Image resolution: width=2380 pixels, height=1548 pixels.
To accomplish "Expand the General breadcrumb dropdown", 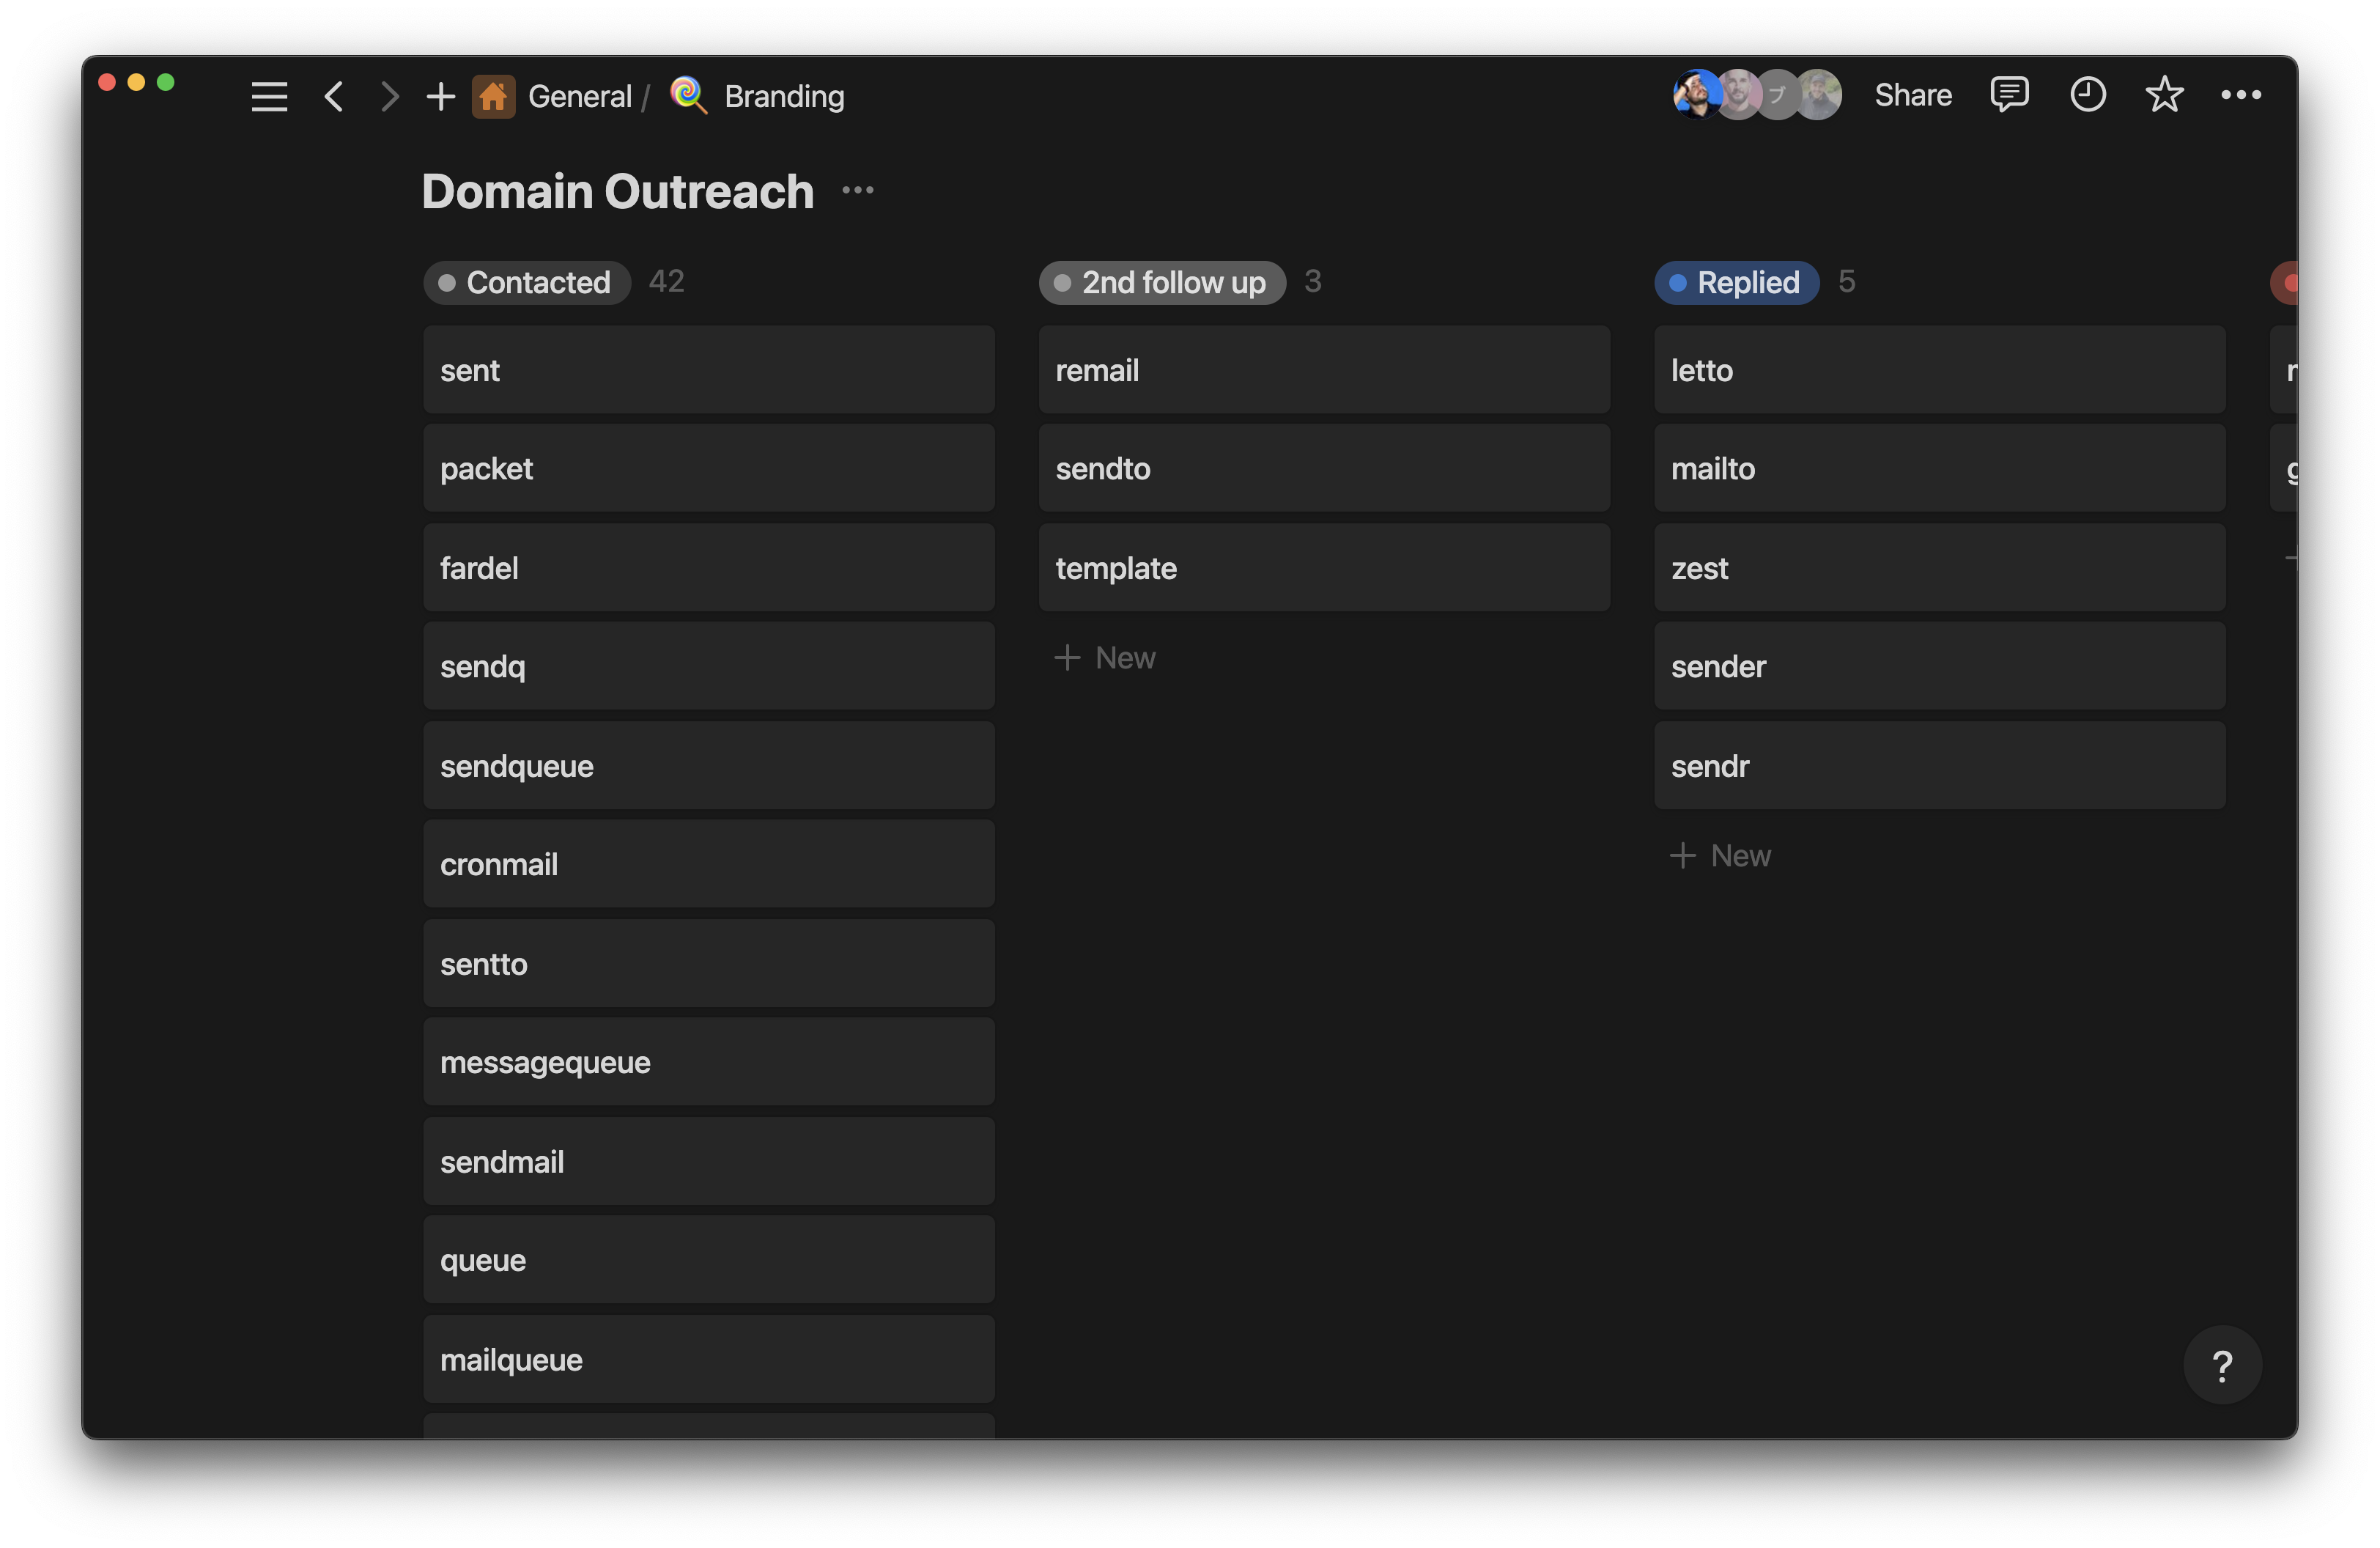I will [580, 95].
